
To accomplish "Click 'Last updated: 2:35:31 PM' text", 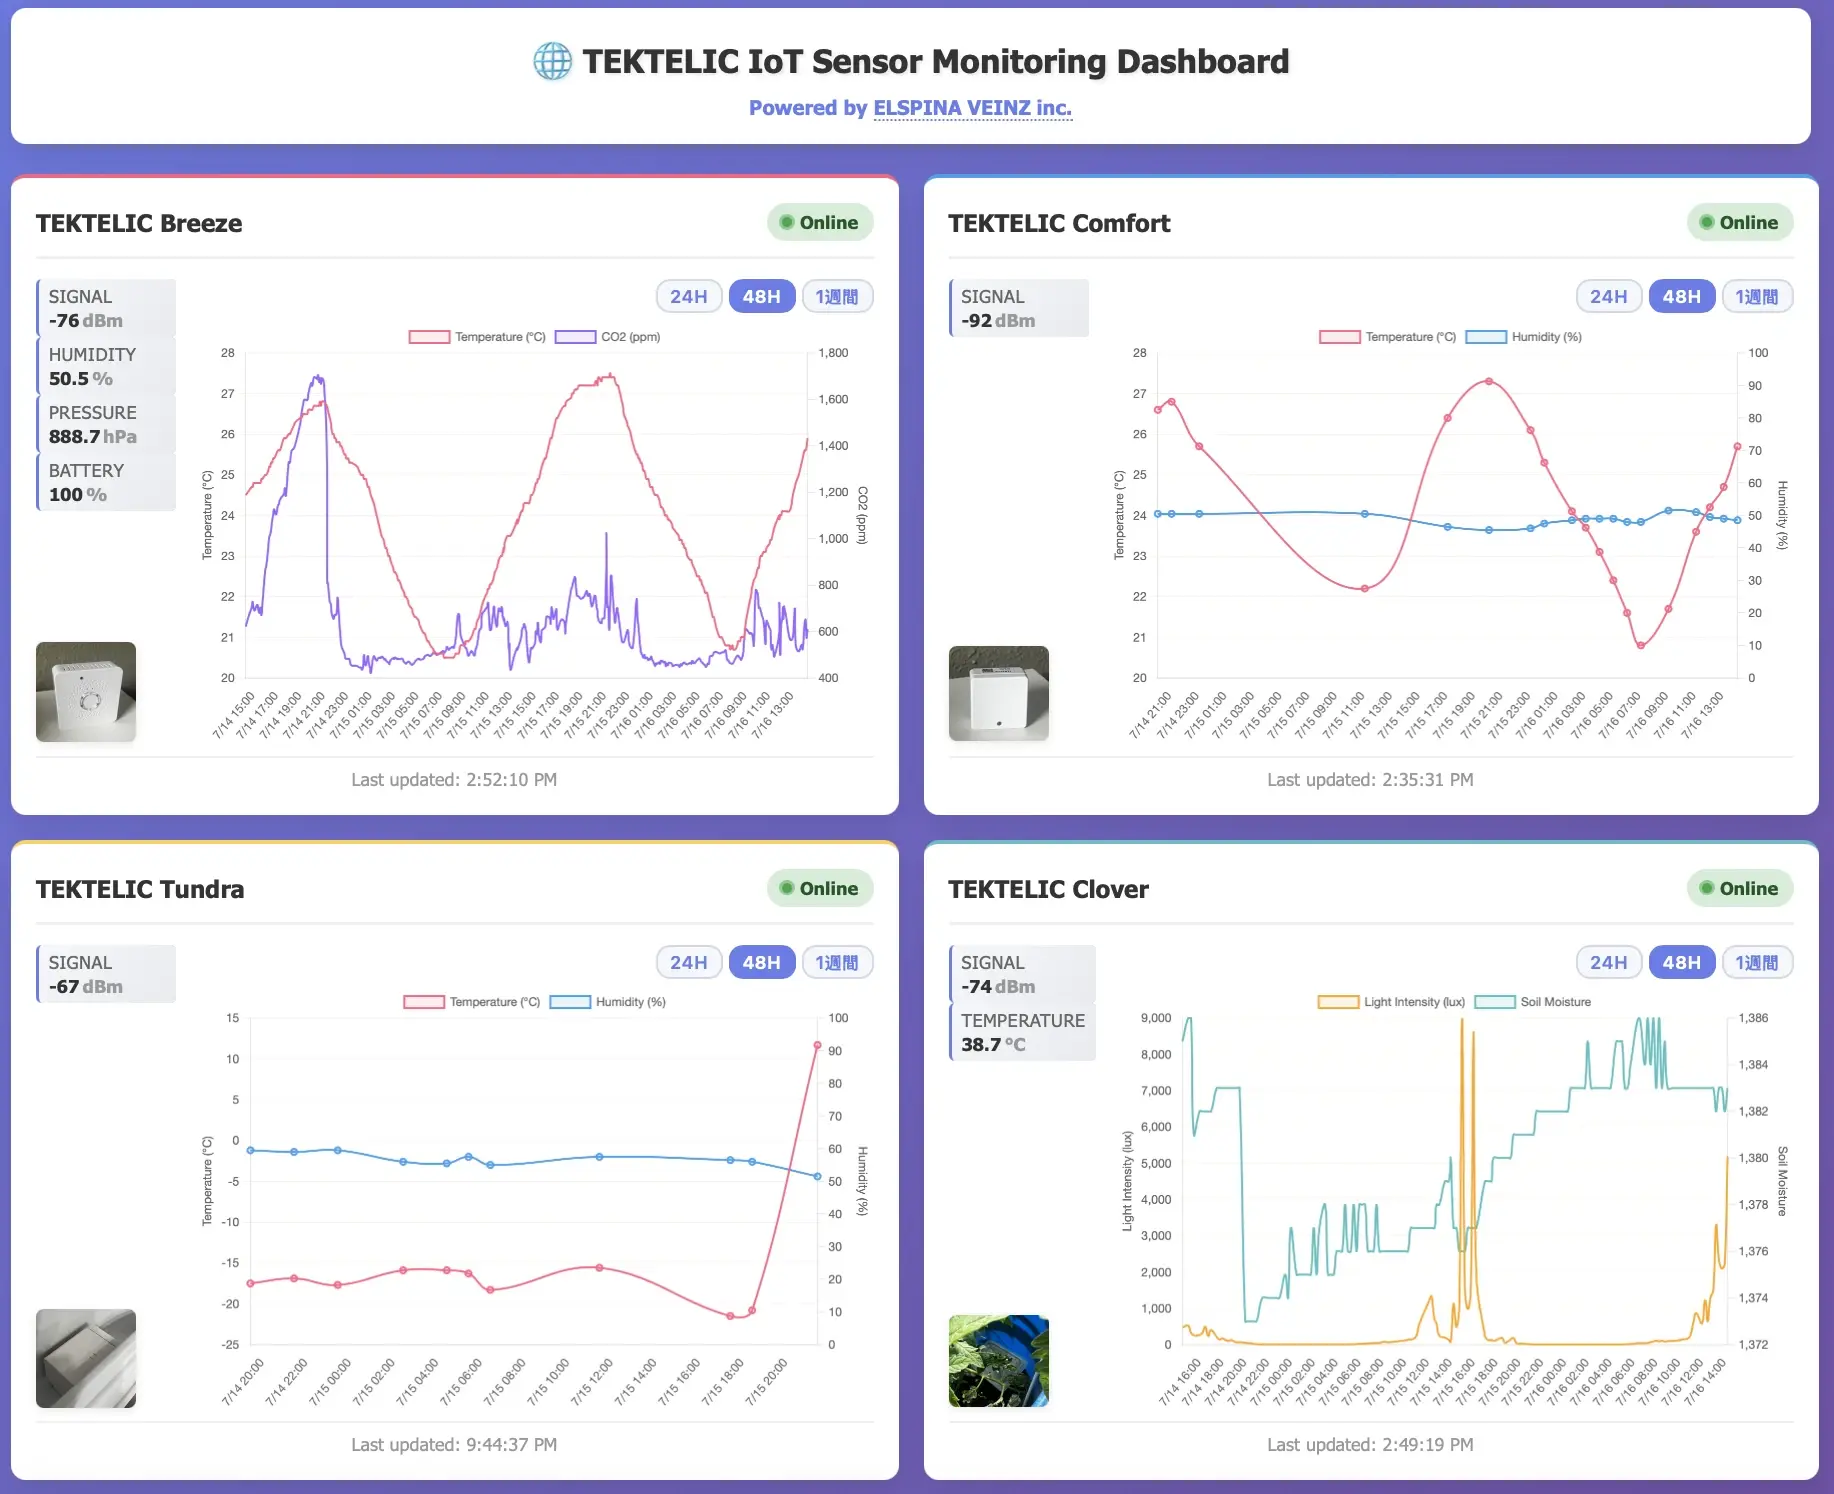I will [1370, 779].
